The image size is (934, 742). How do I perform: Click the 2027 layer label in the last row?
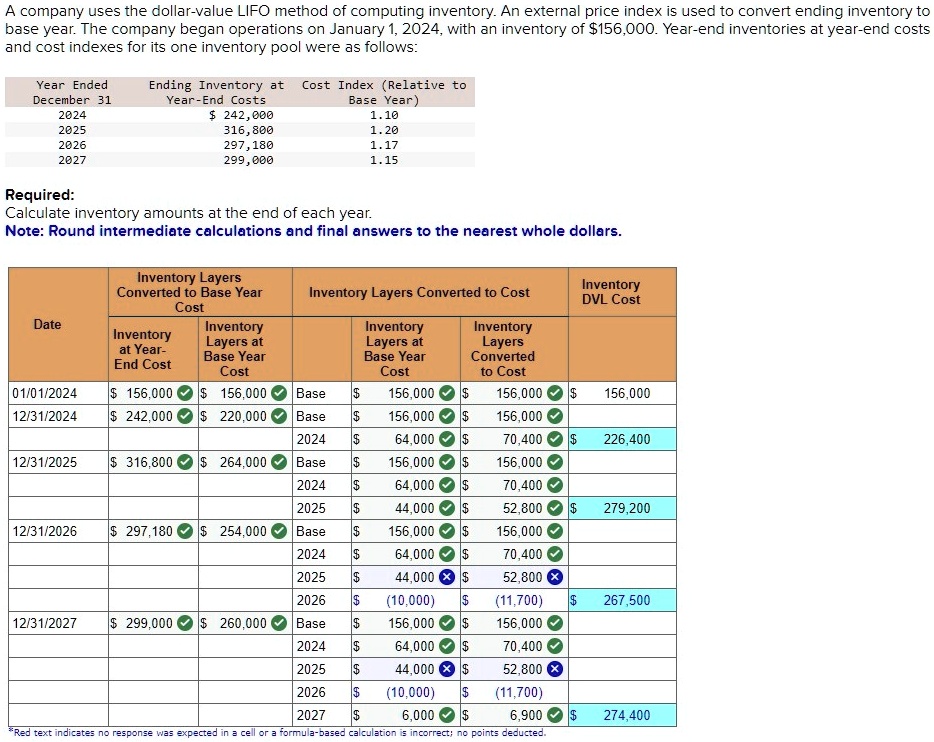pyautogui.click(x=311, y=715)
